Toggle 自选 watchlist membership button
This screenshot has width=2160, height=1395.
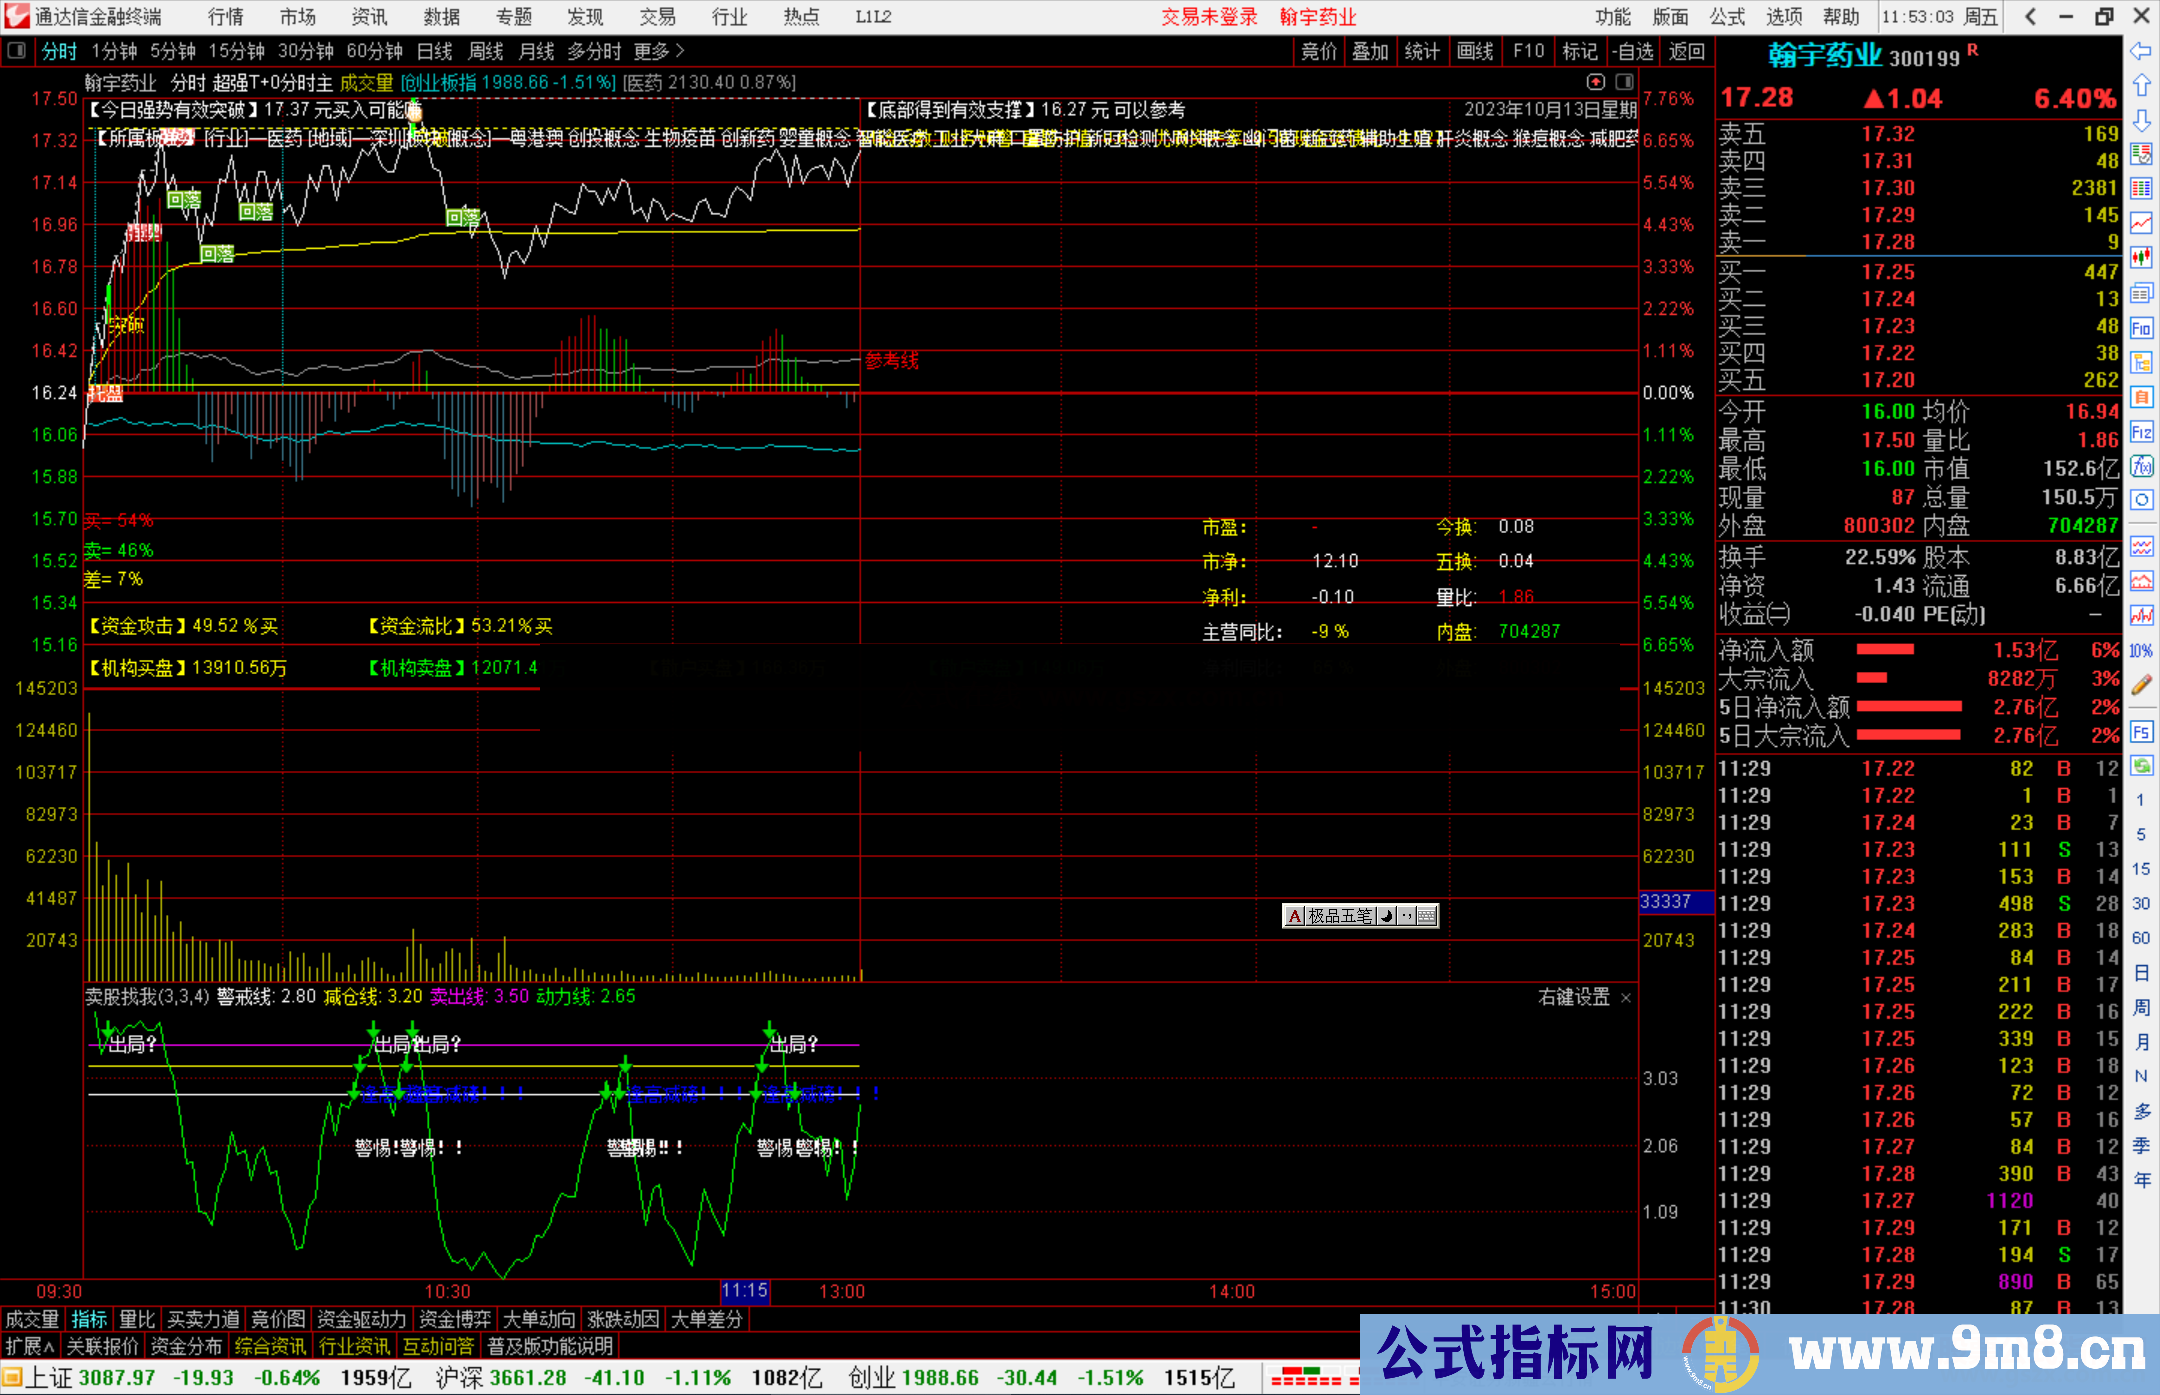tap(1633, 51)
